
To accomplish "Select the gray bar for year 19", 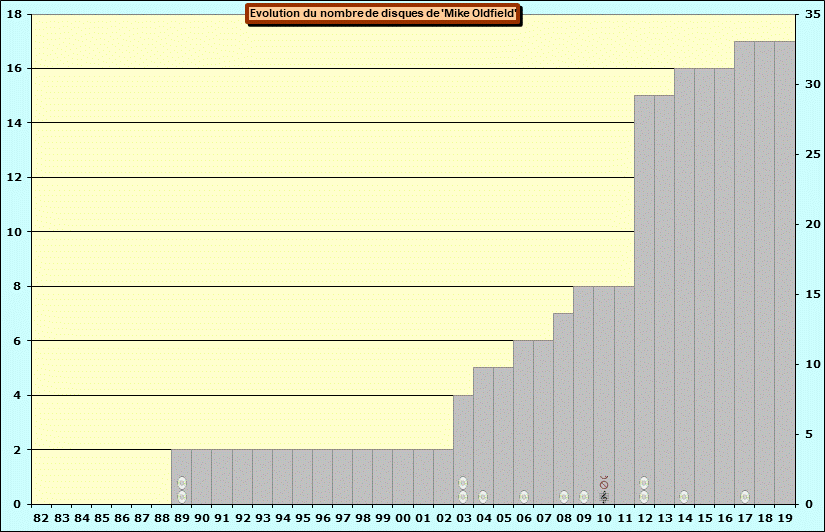I will pos(785,270).
